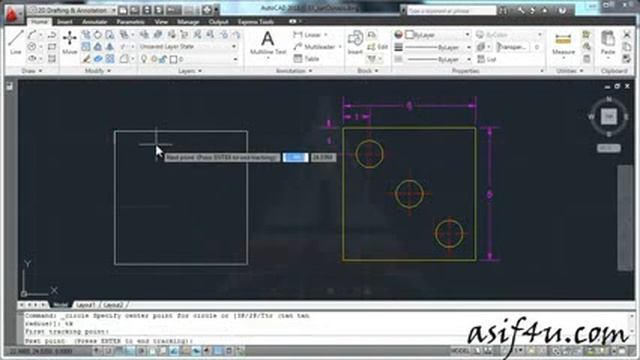The width and height of the screenshot is (640, 360).
Task: Expand the Utilities panel
Action: pos(569,71)
